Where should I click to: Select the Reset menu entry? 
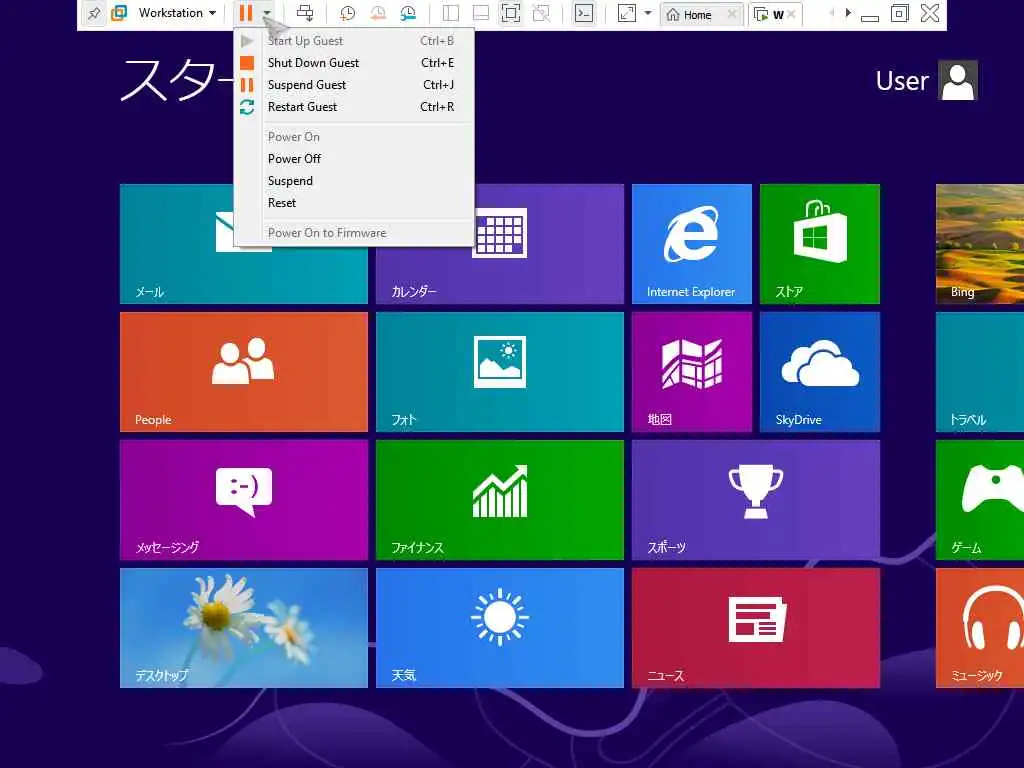tap(353, 203)
